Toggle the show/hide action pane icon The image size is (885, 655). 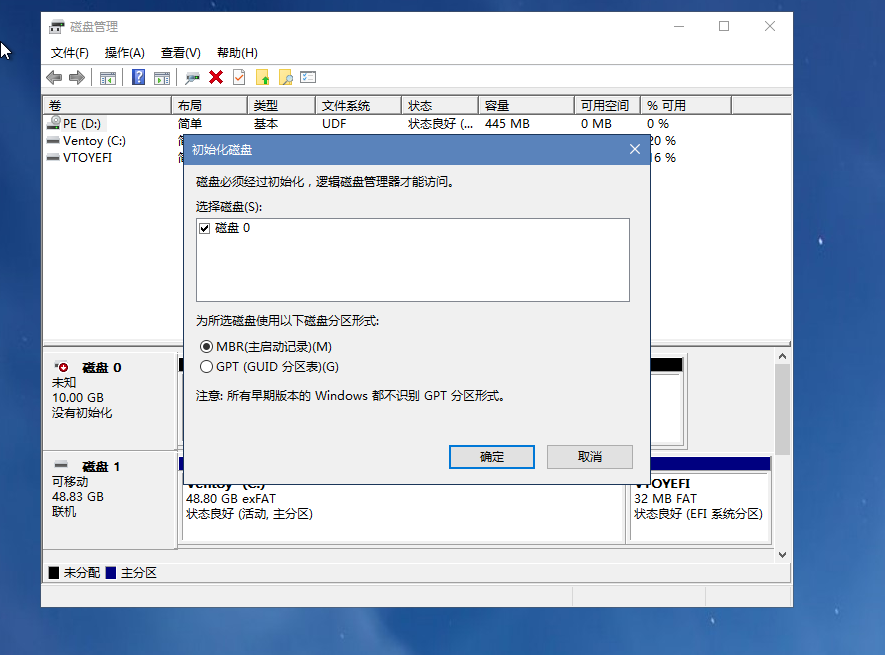click(162, 78)
